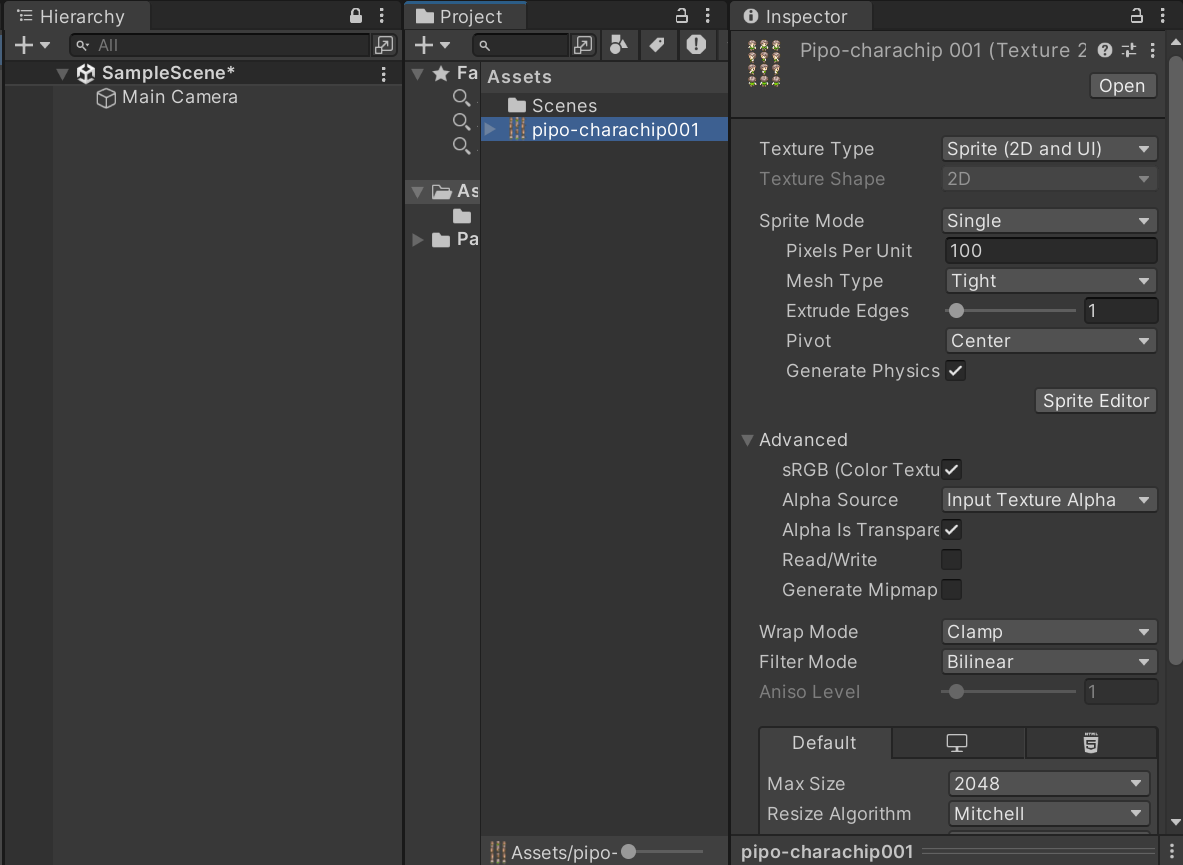Select the Packages folder icon

(x=441, y=240)
